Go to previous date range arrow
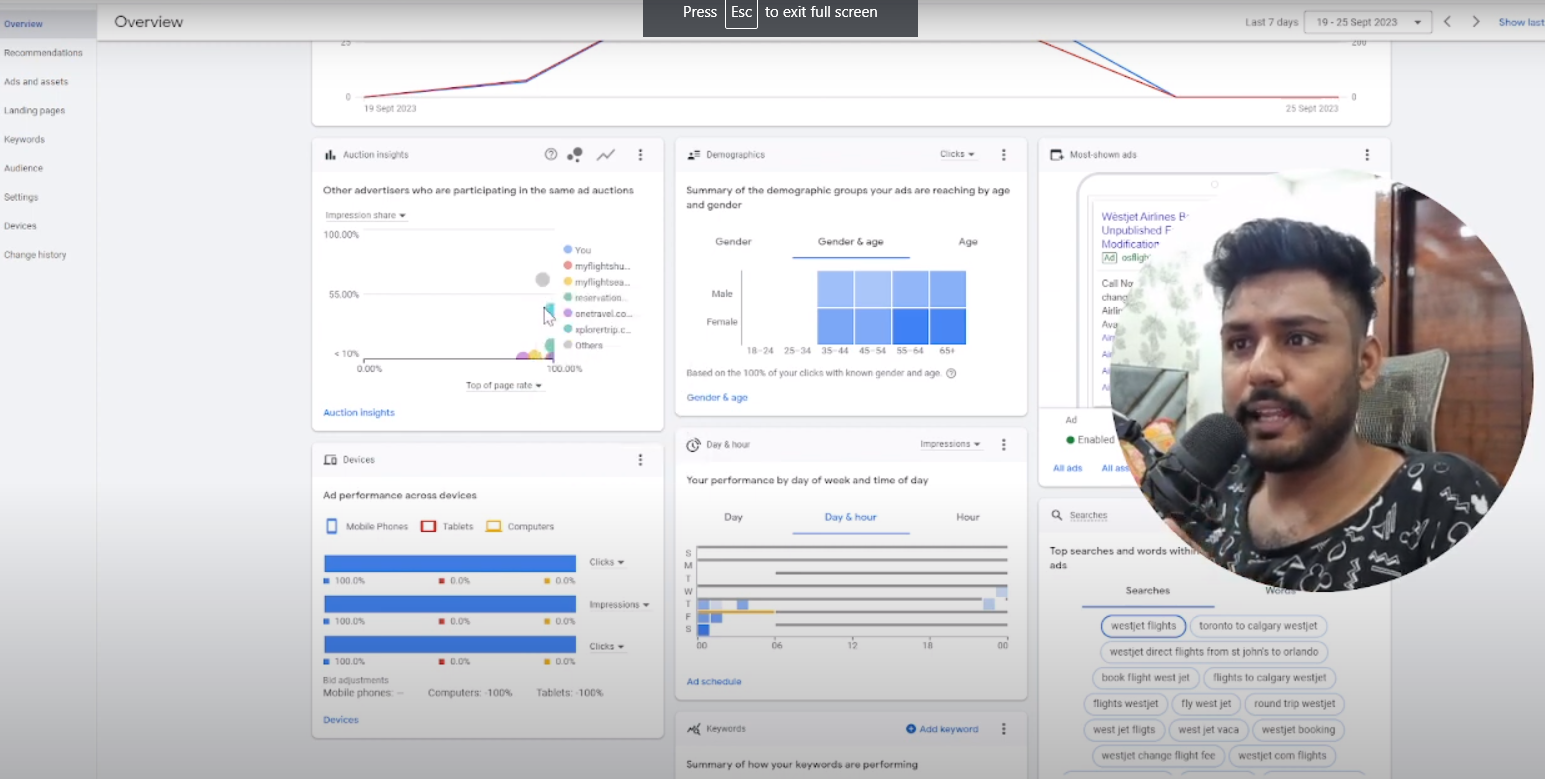1545x779 pixels. tap(1446, 21)
